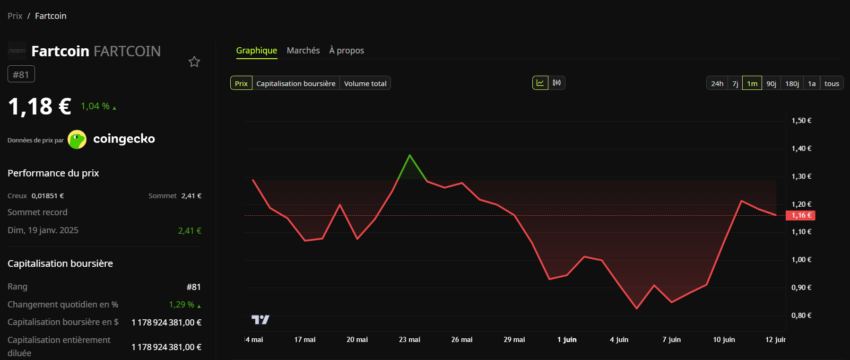Open the Marchés tab
850x360 pixels.
point(303,50)
